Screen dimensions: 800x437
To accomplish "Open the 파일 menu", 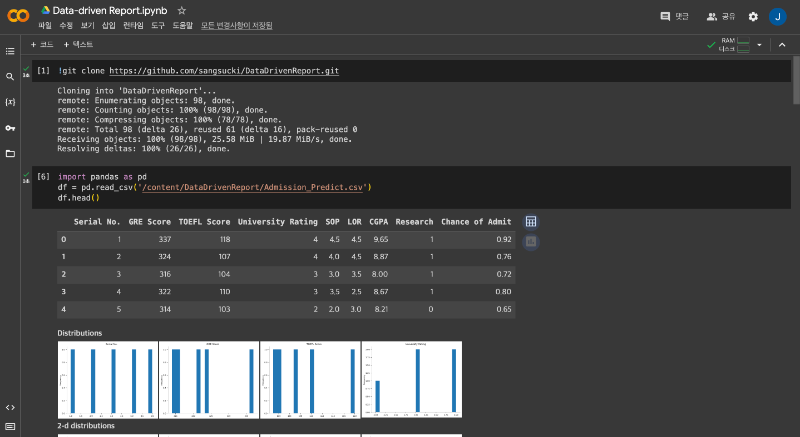I will [x=45, y=25].
